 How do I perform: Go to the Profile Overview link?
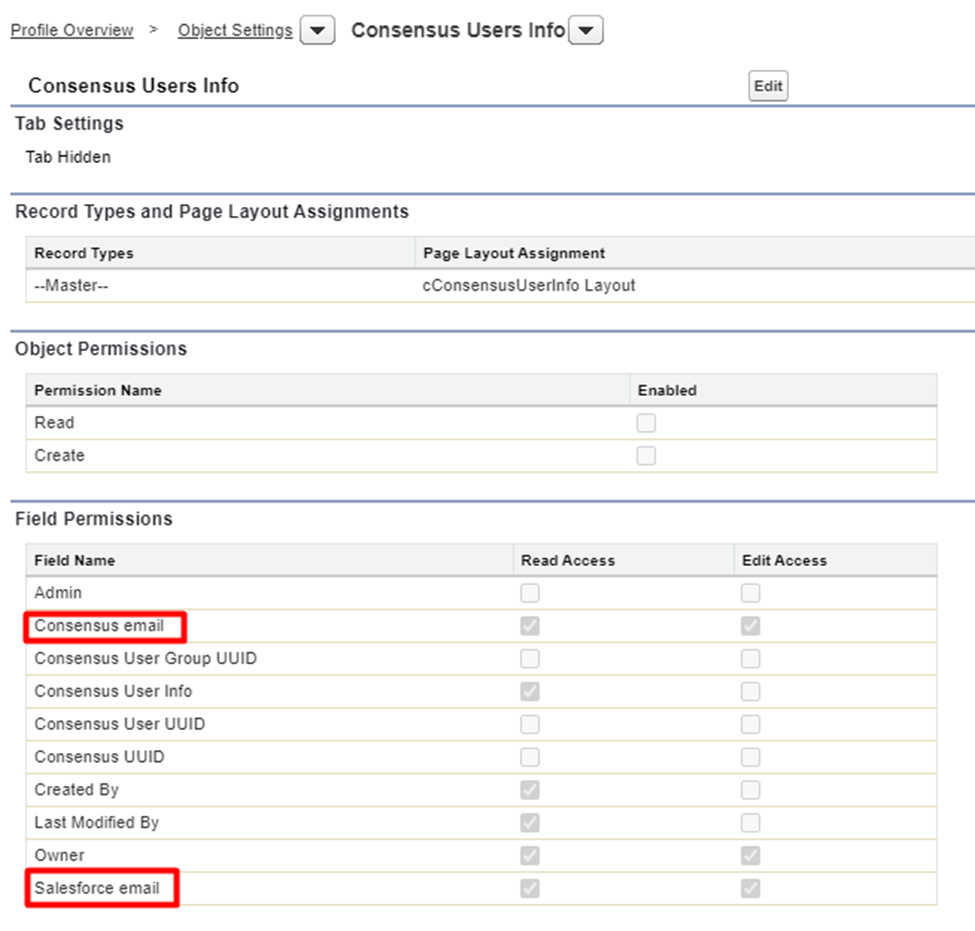[x=72, y=30]
